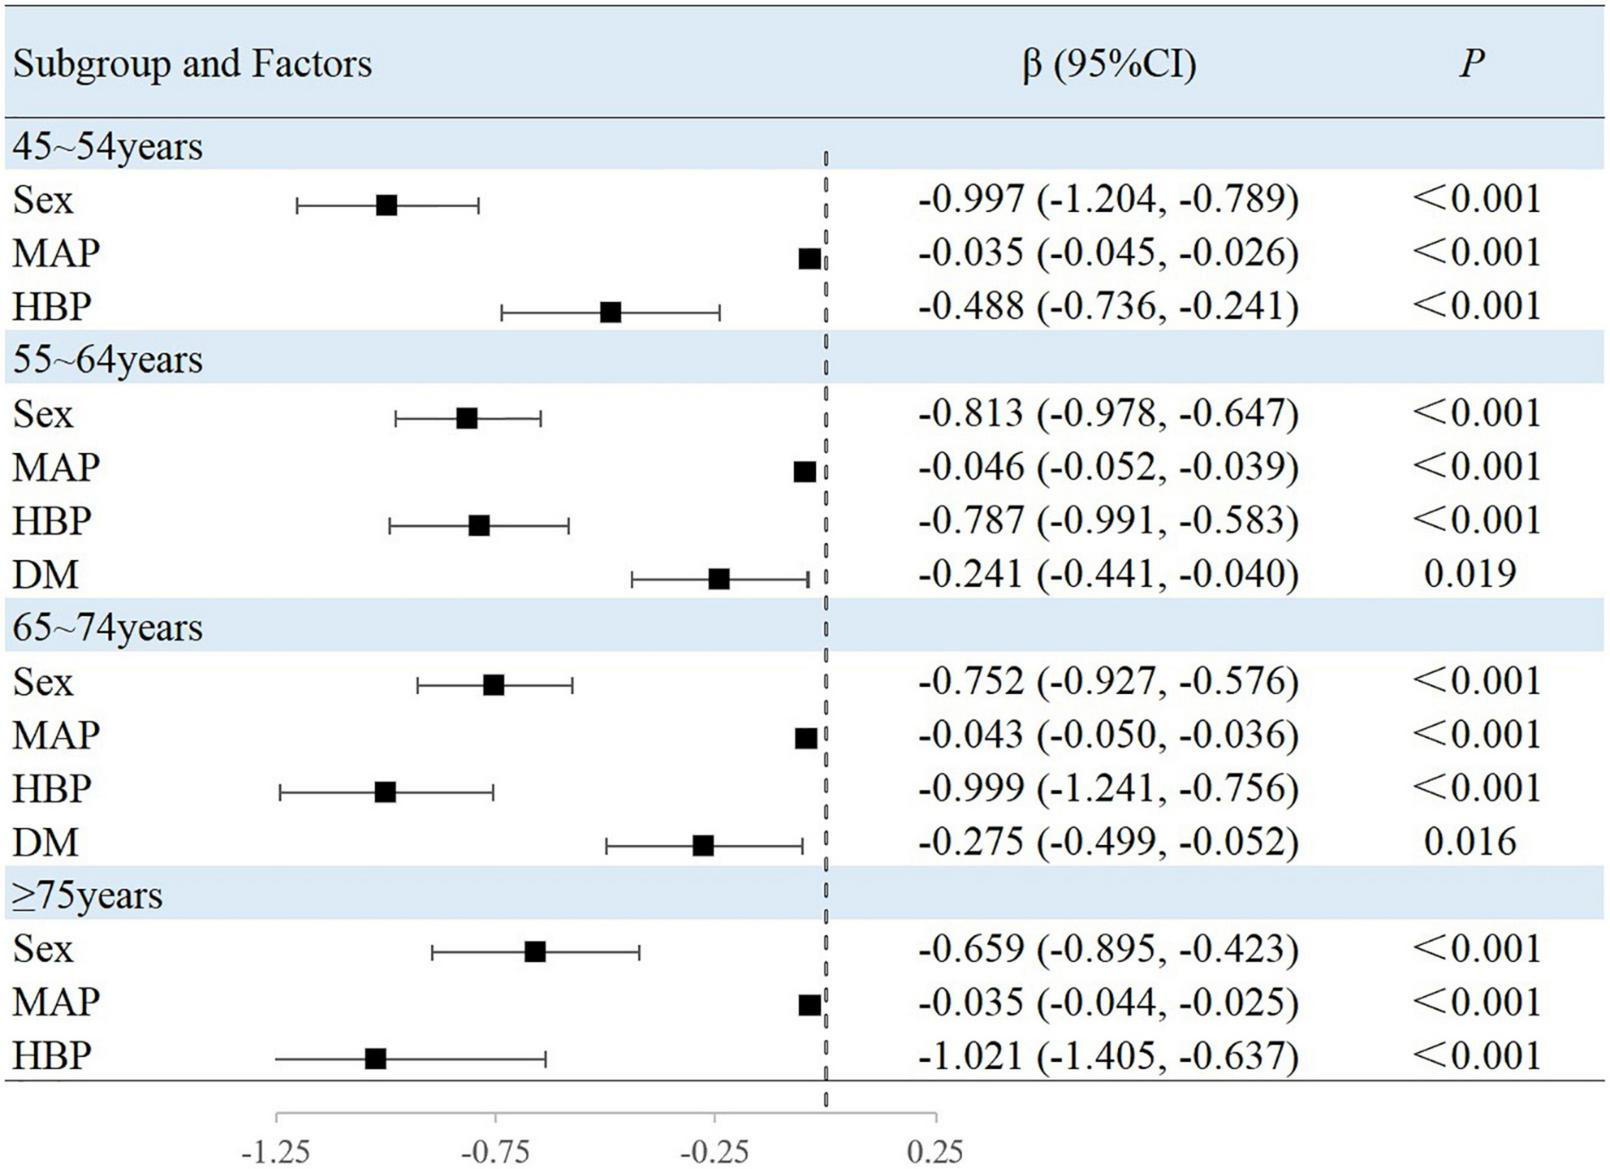Click the value -1.021 (-1.405, -0.637)
Viewport: 1610px width, 1169px height.
point(1108,1056)
